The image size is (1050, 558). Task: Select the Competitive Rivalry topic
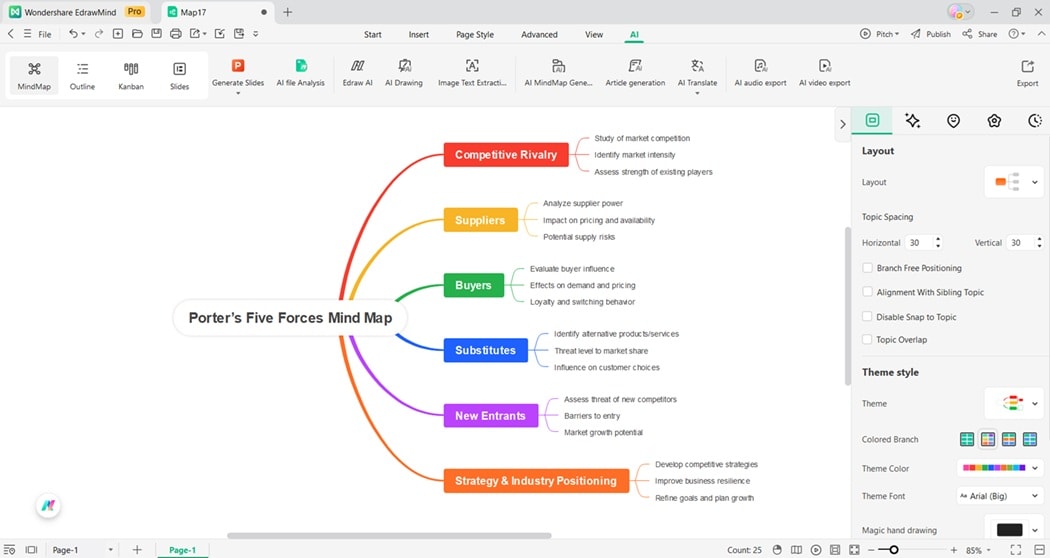pos(506,155)
